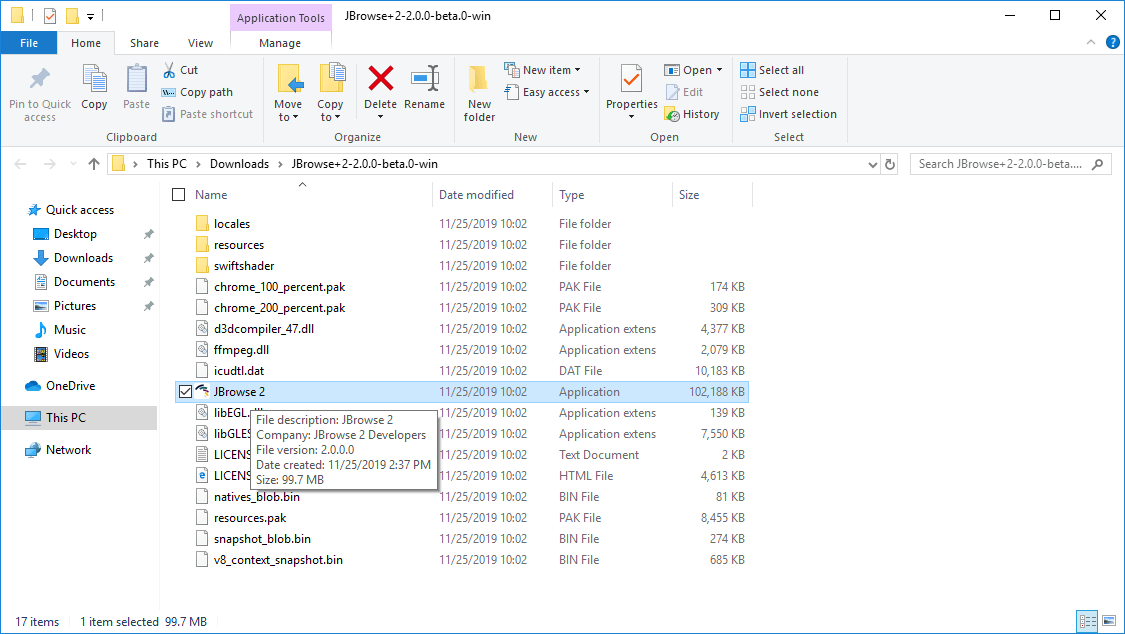Click the red Delete X icon

380,78
